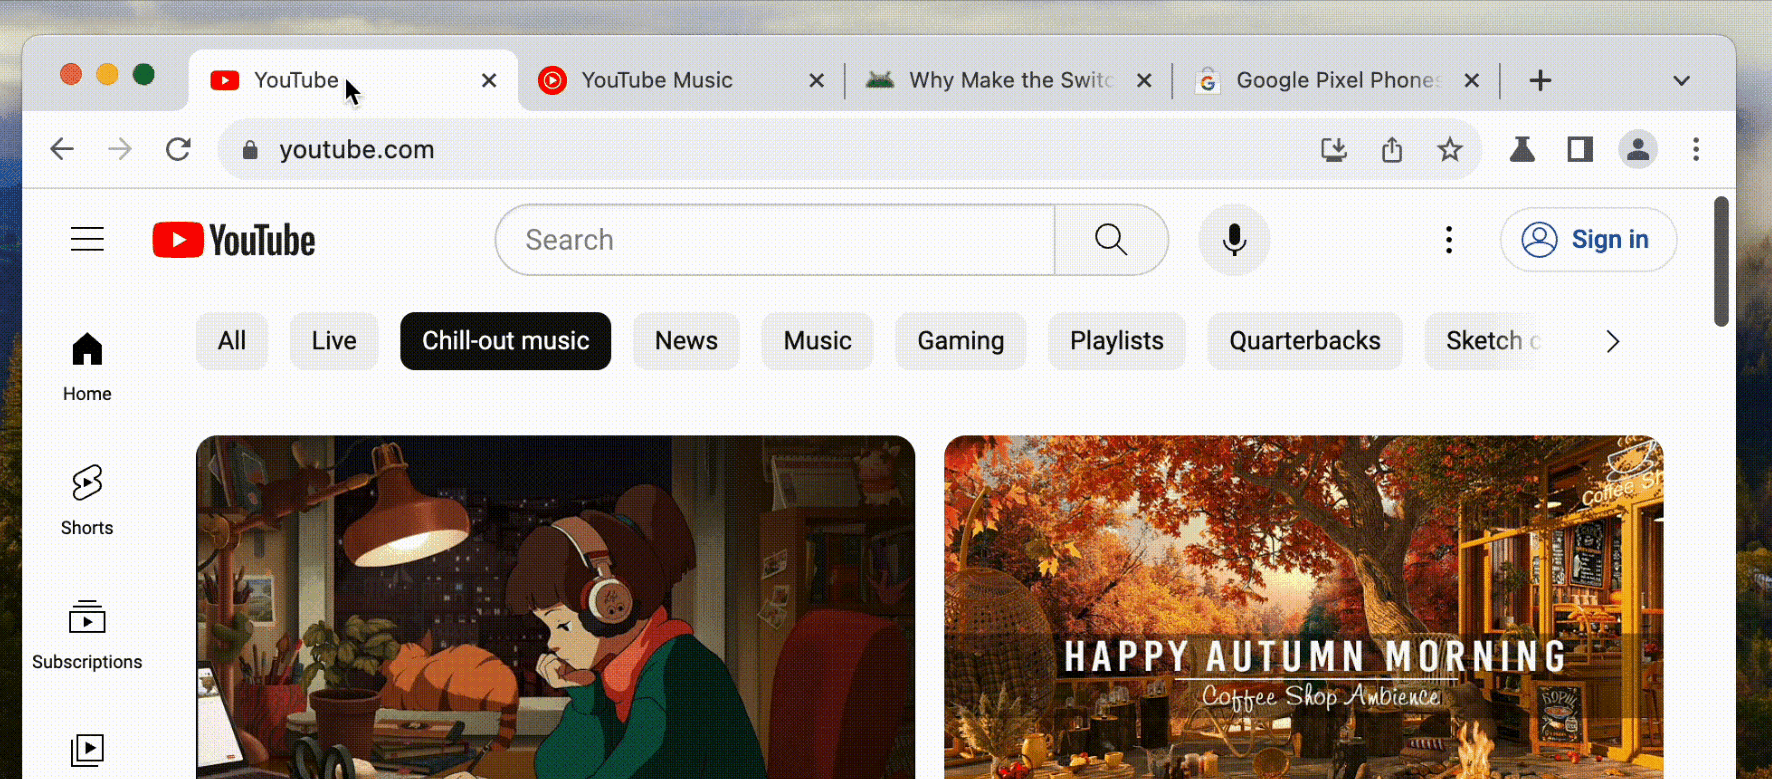Open the lofi girl studying video thumbnail

coord(555,607)
